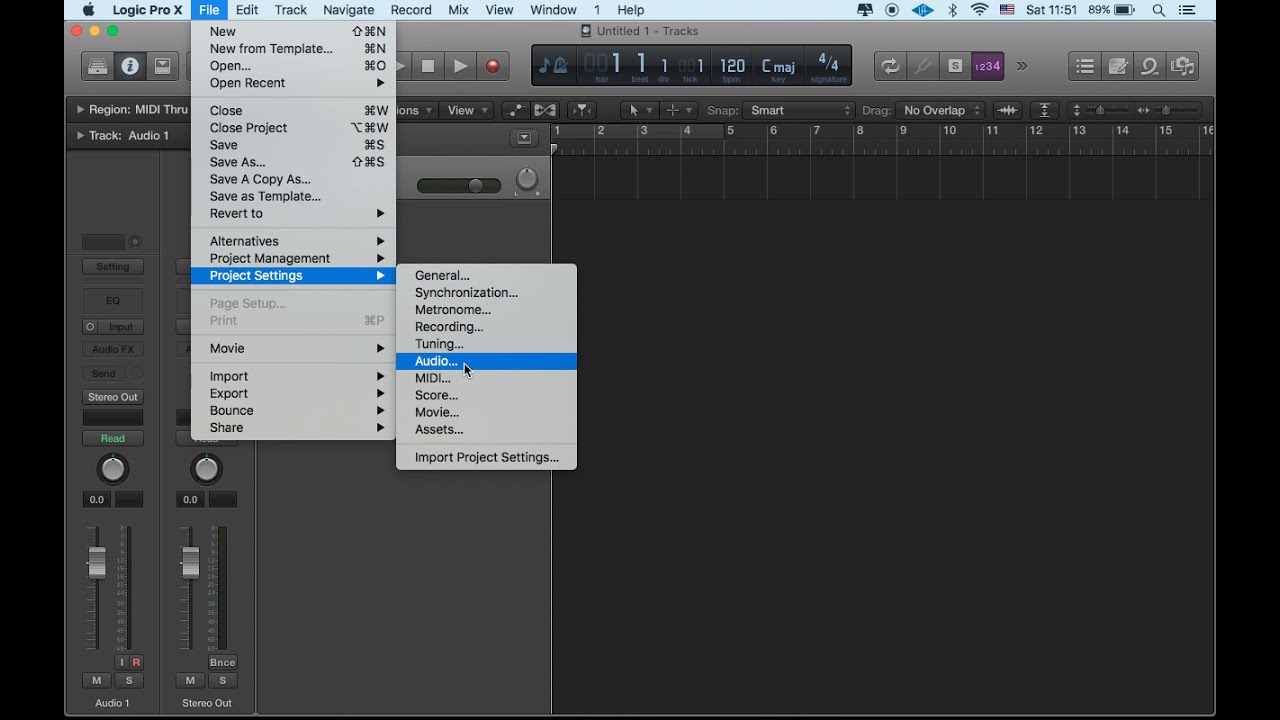Toggle the Inspector info button

click(x=130, y=67)
